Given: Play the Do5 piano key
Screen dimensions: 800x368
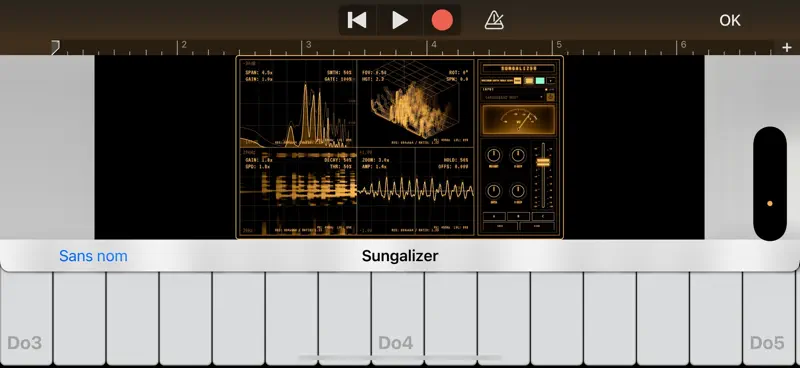Looking at the screenshot, I should [768, 318].
